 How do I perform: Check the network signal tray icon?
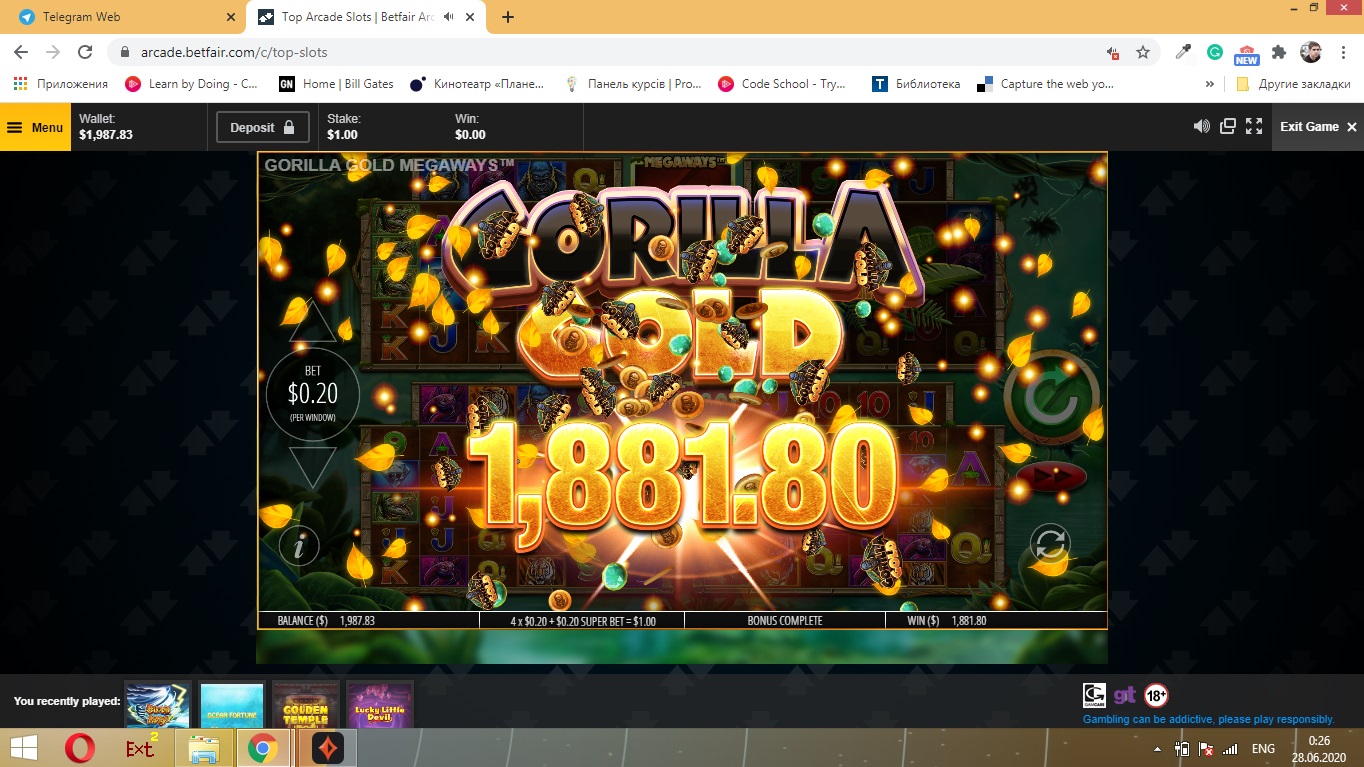point(1230,749)
